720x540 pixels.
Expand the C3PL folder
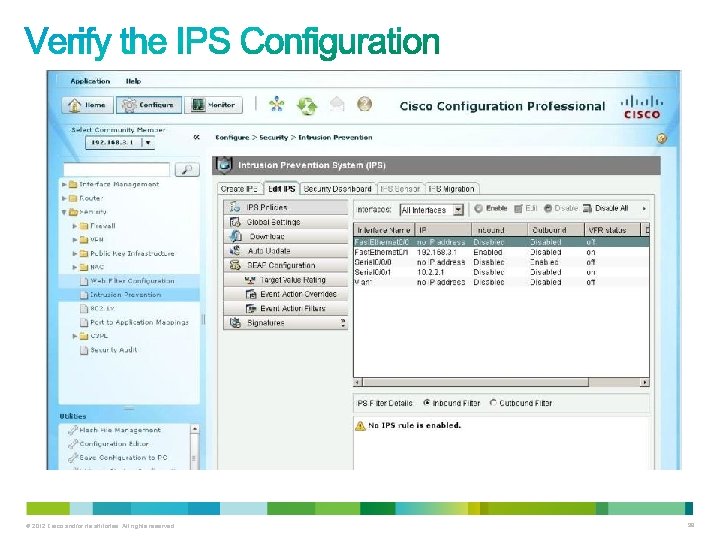(75, 336)
